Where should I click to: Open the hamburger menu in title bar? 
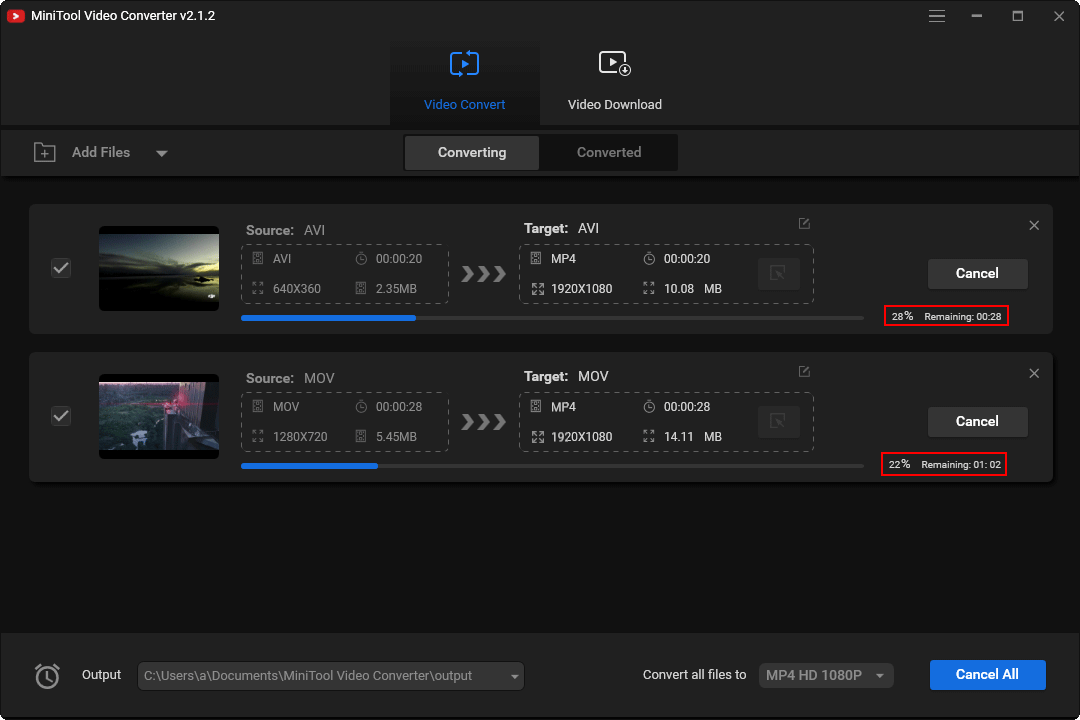point(937,16)
